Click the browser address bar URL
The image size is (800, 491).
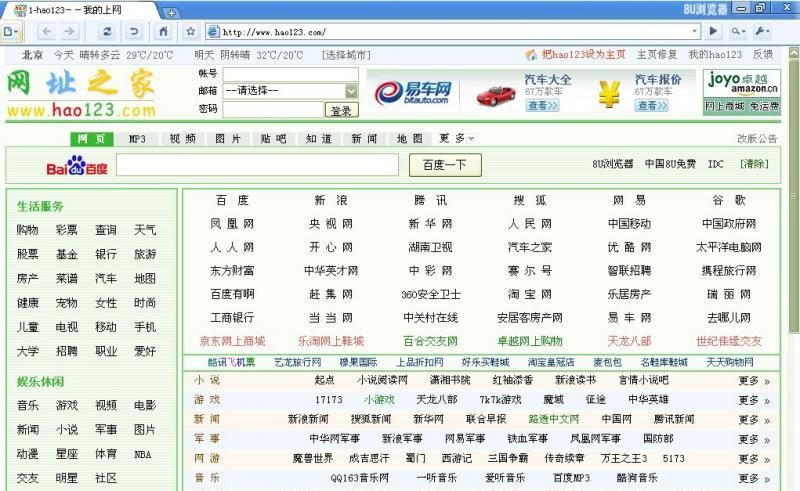coord(274,32)
